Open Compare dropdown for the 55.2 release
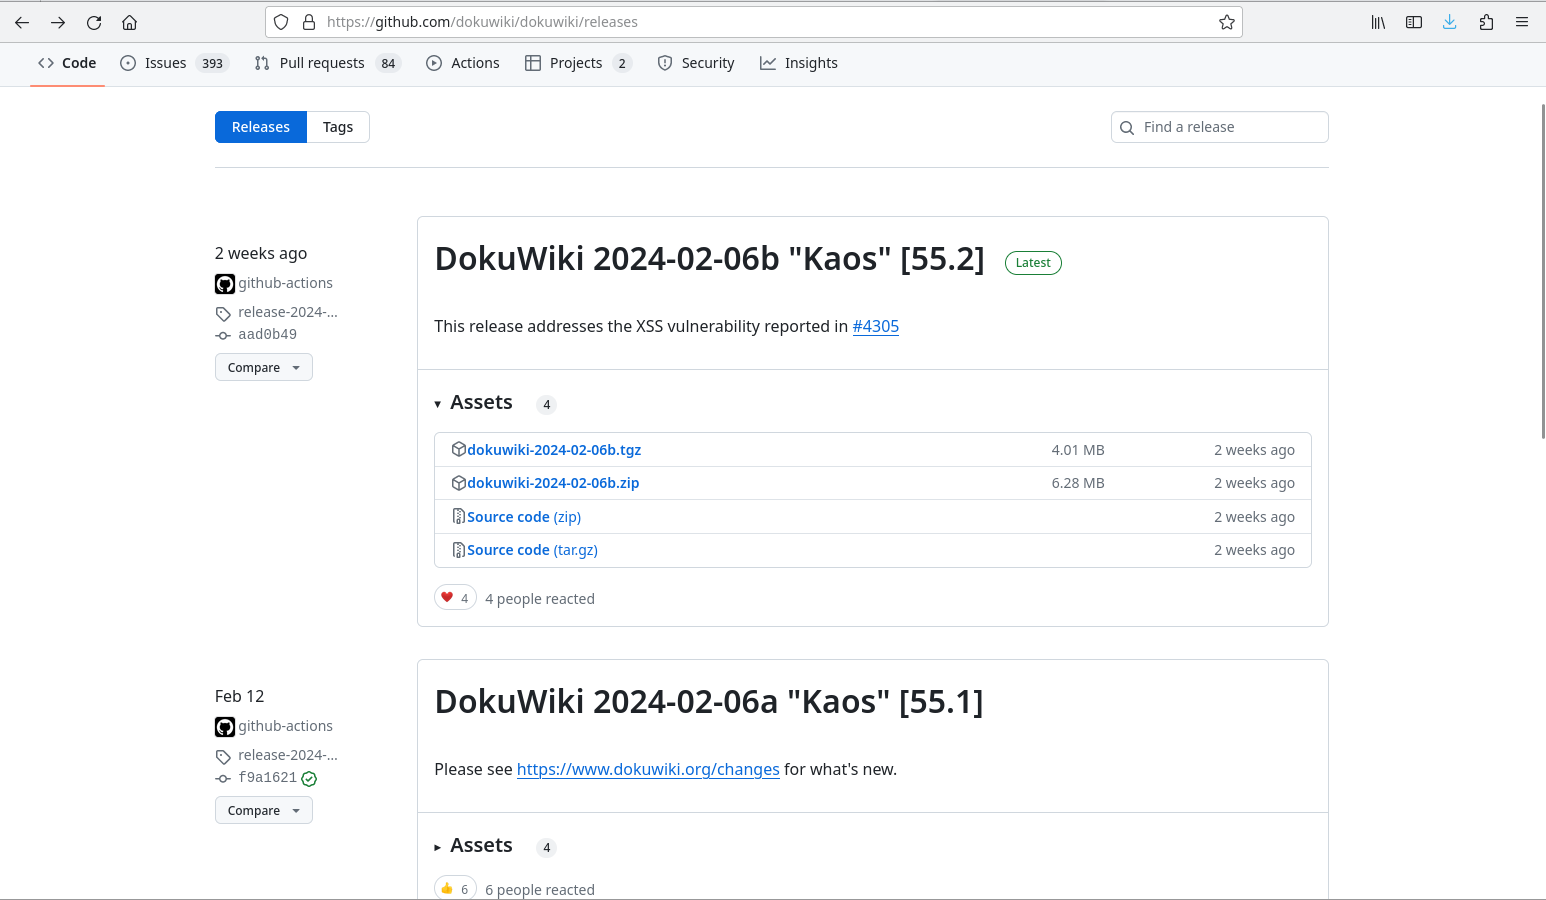Screen dimensions: 1546x900 pos(263,367)
